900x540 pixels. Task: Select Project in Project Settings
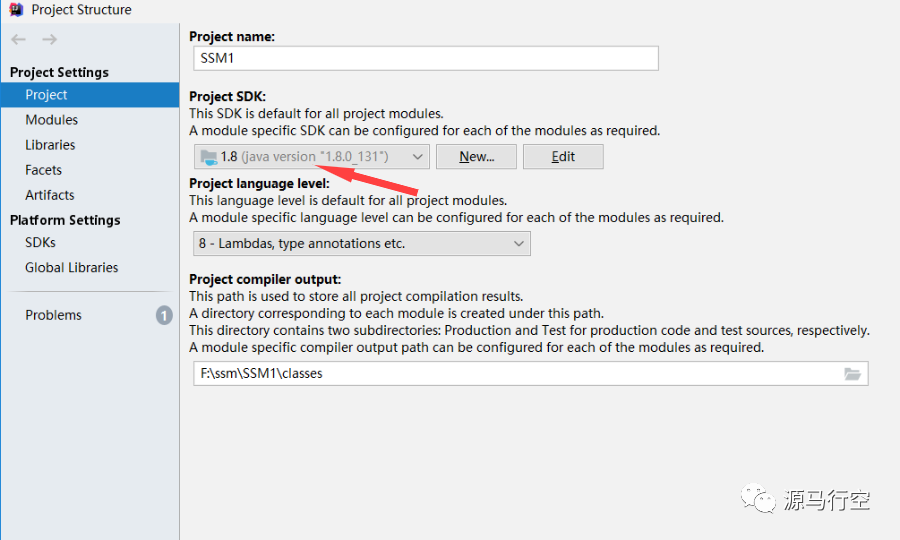click(x=47, y=95)
